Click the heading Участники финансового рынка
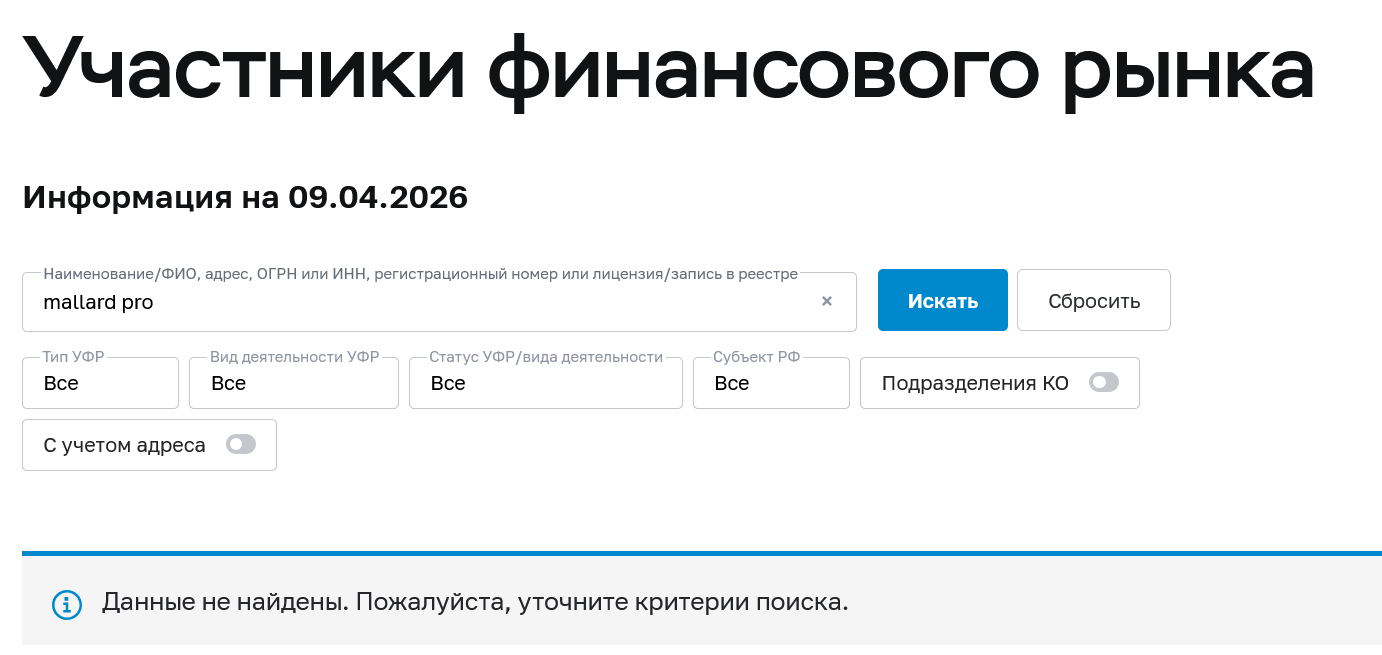The image size is (1382, 655). [670, 65]
